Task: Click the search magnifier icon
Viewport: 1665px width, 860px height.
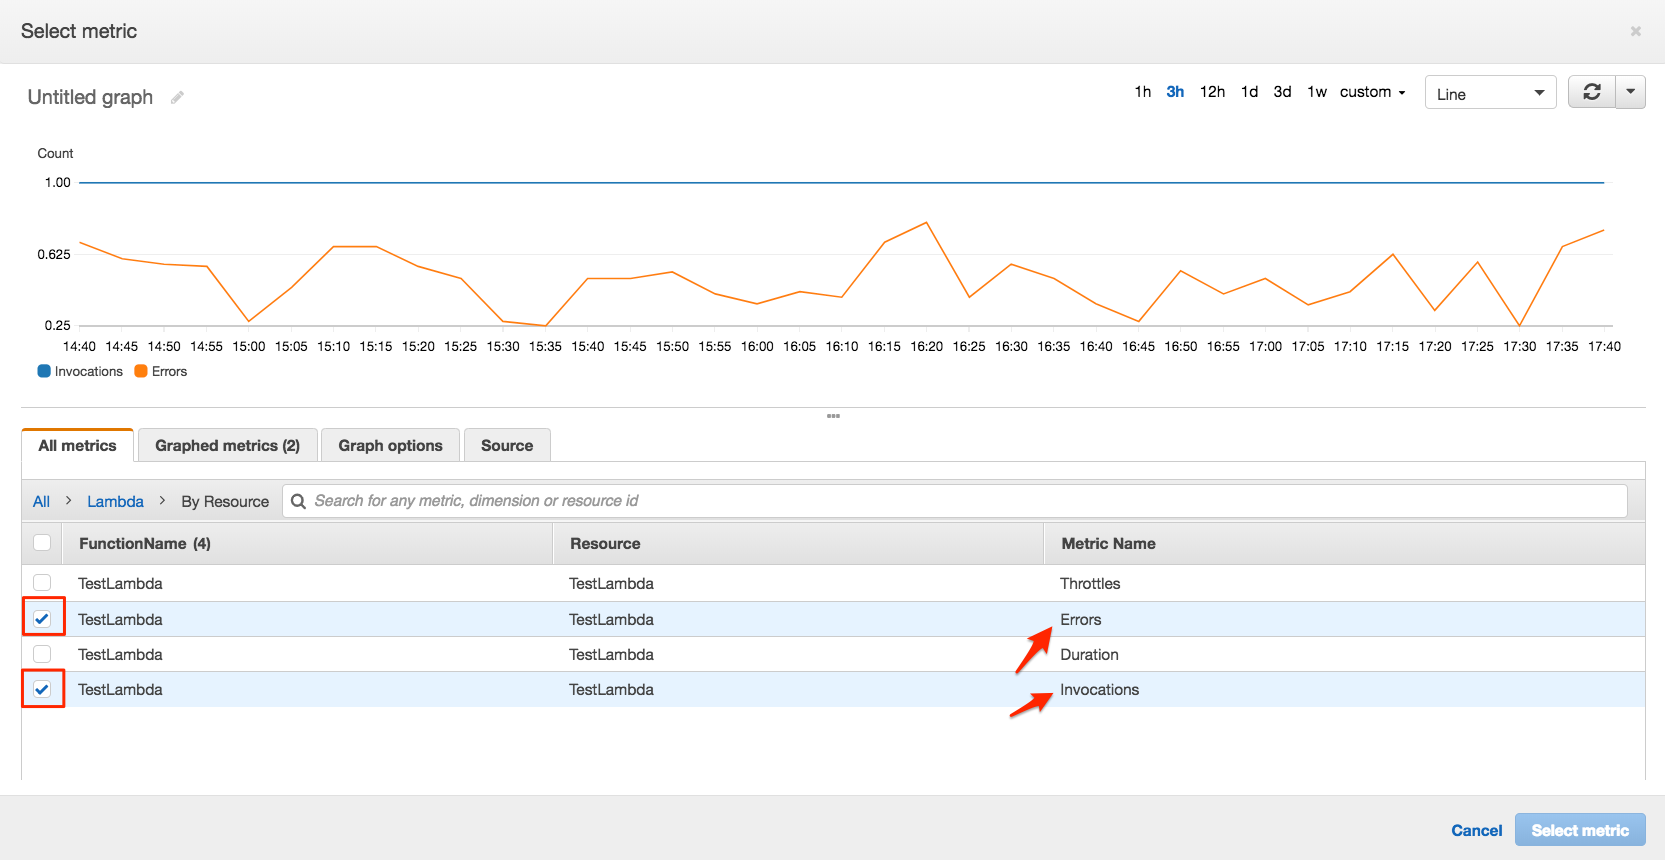Action: pos(298,501)
